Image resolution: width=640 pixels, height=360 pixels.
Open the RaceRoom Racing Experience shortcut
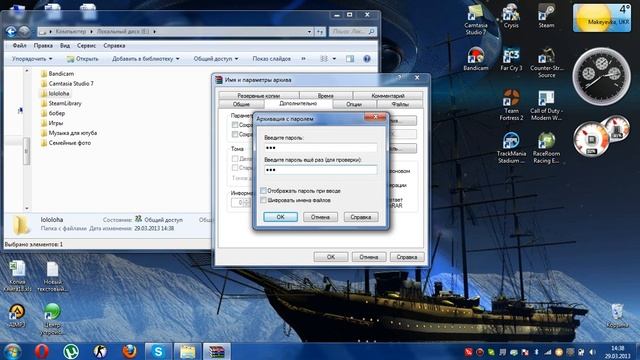point(546,148)
